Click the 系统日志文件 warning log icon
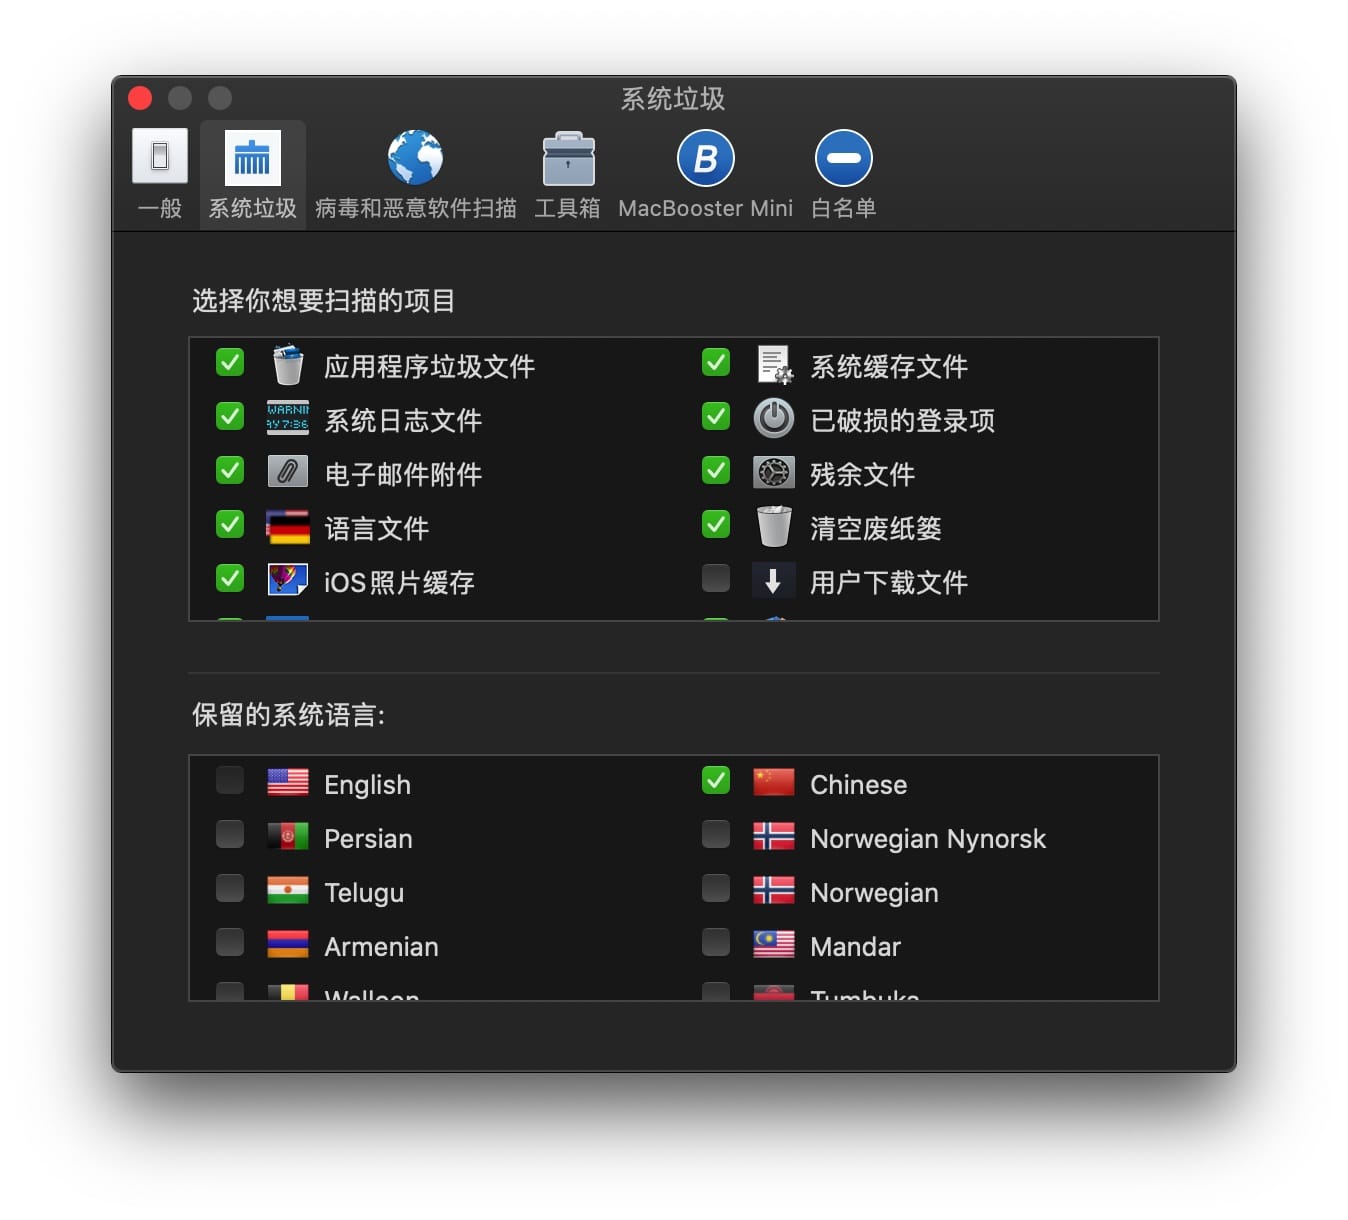The image size is (1348, 1220). pos(288,418)
